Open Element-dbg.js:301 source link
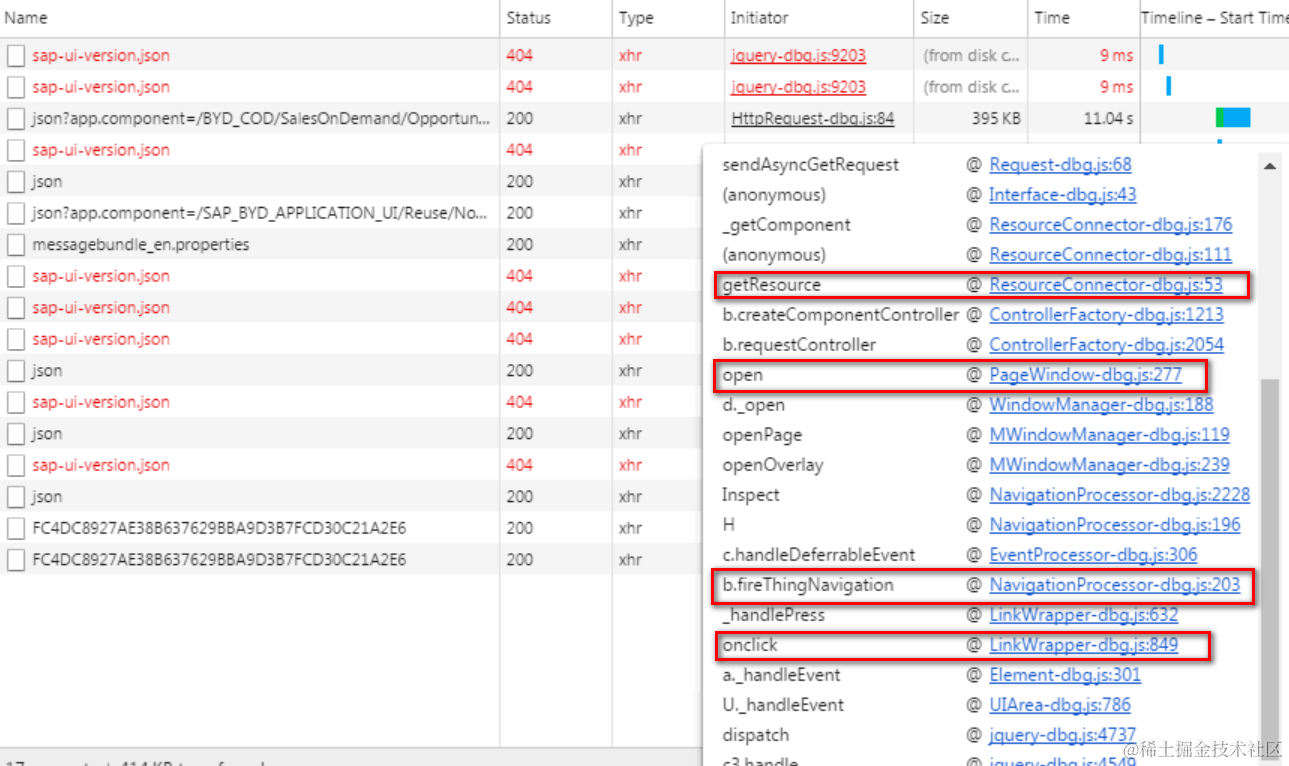 [1065, 675]
